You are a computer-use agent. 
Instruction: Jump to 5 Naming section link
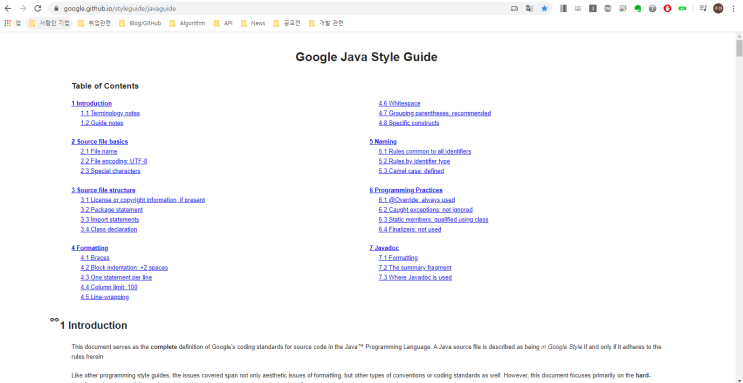383,142
